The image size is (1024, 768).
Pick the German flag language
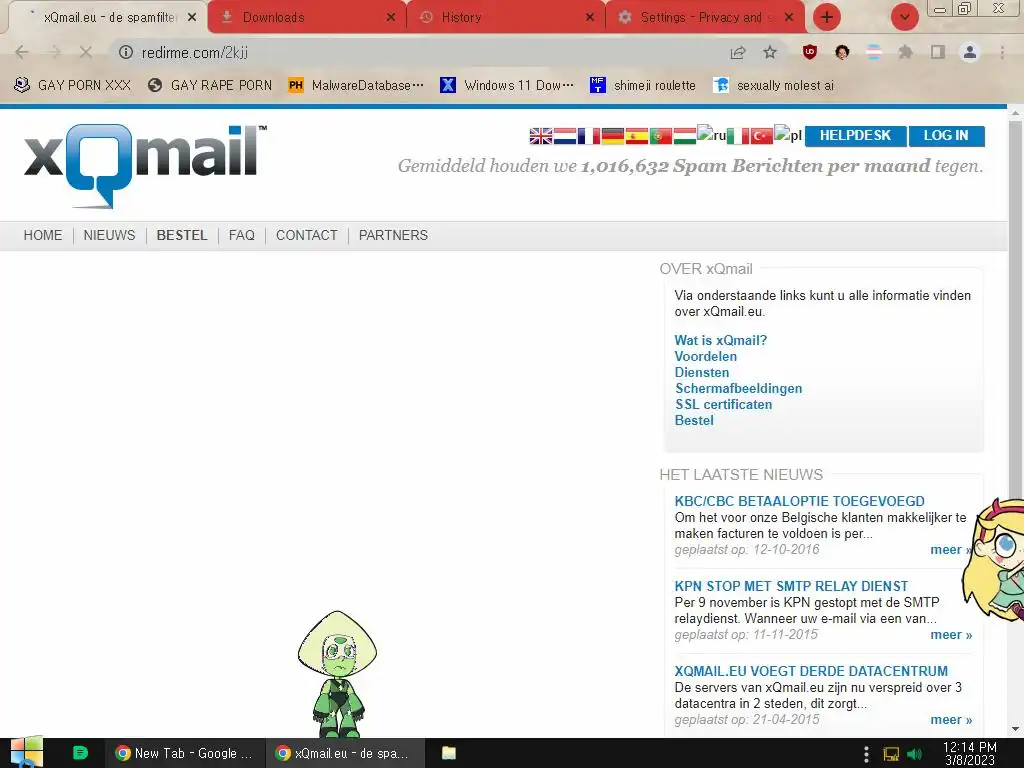click(613, 136)
